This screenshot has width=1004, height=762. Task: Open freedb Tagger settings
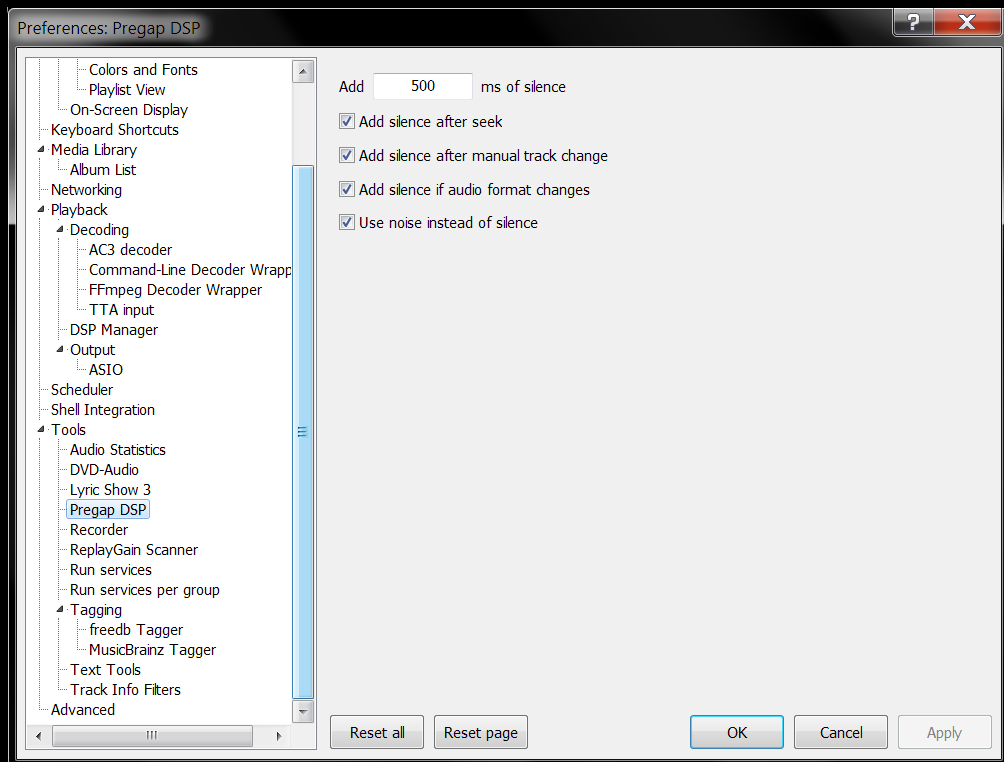136,630
